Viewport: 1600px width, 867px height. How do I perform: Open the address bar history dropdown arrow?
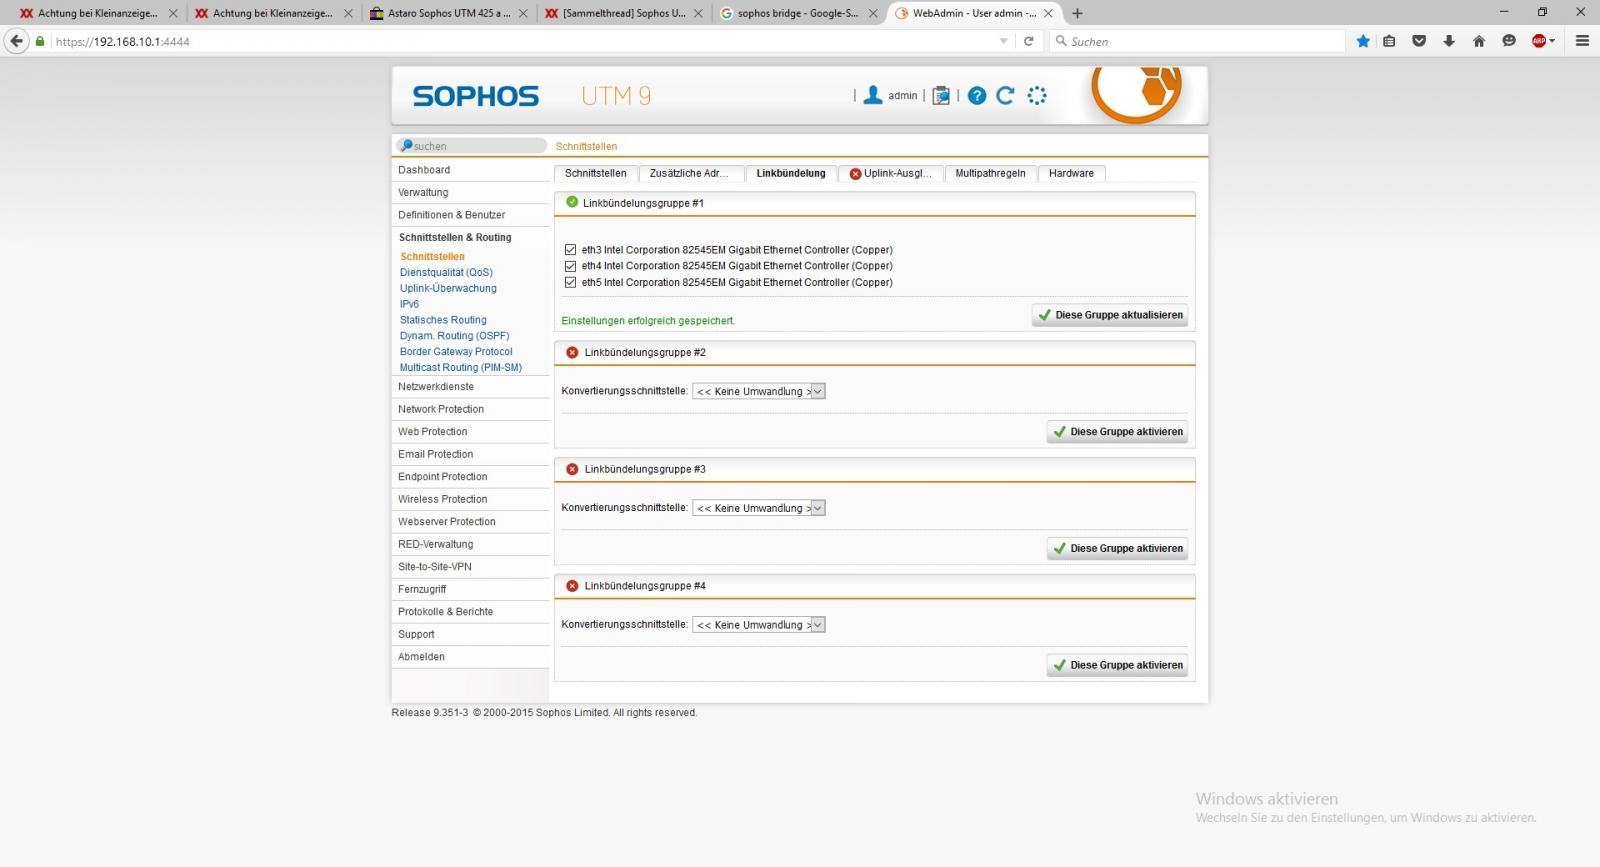[x=1004, y=41]
